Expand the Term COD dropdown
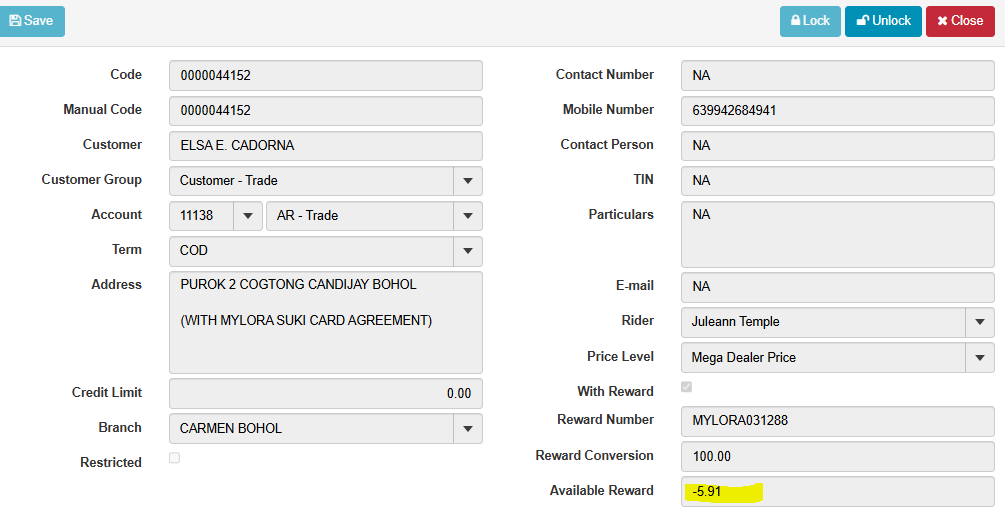The width and height of the screenshot is (1005, 511). 467,251
